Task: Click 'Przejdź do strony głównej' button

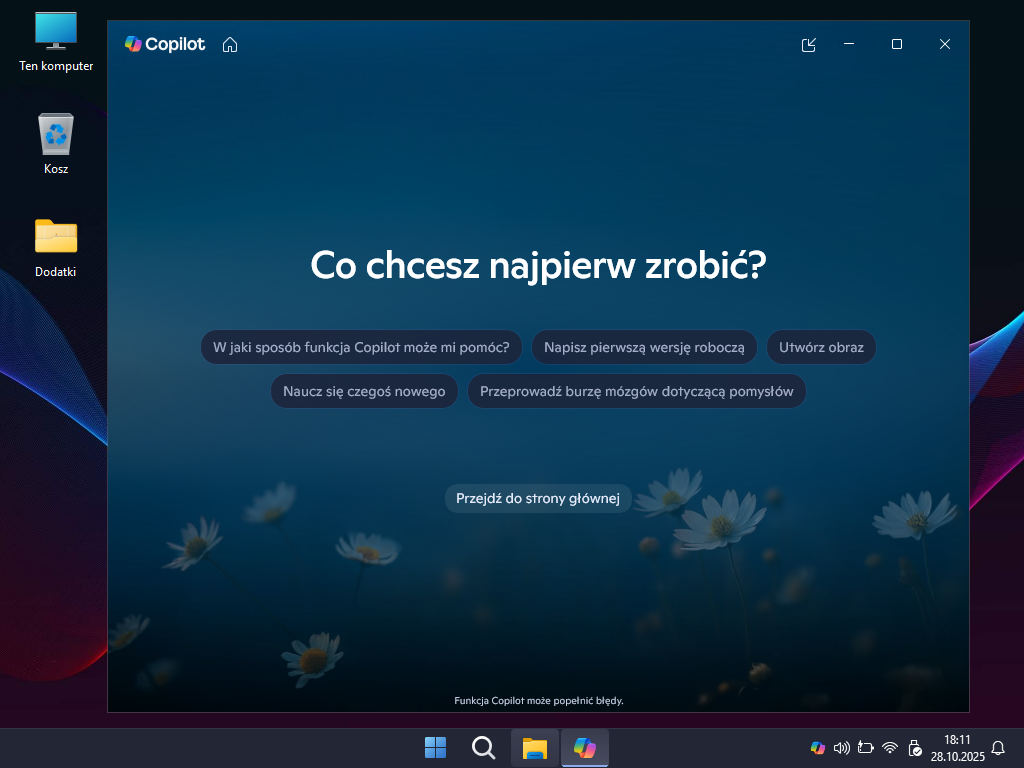Action: click(x=538, y=498)
